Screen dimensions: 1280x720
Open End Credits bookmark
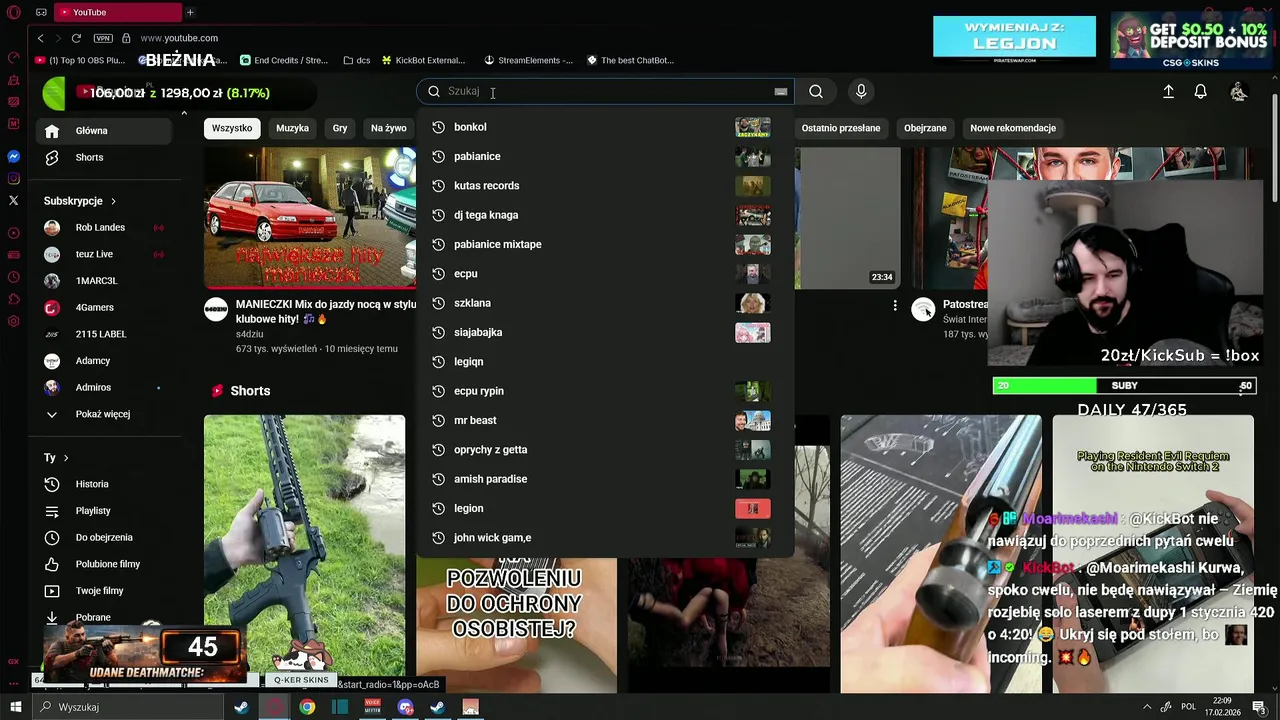282,60
